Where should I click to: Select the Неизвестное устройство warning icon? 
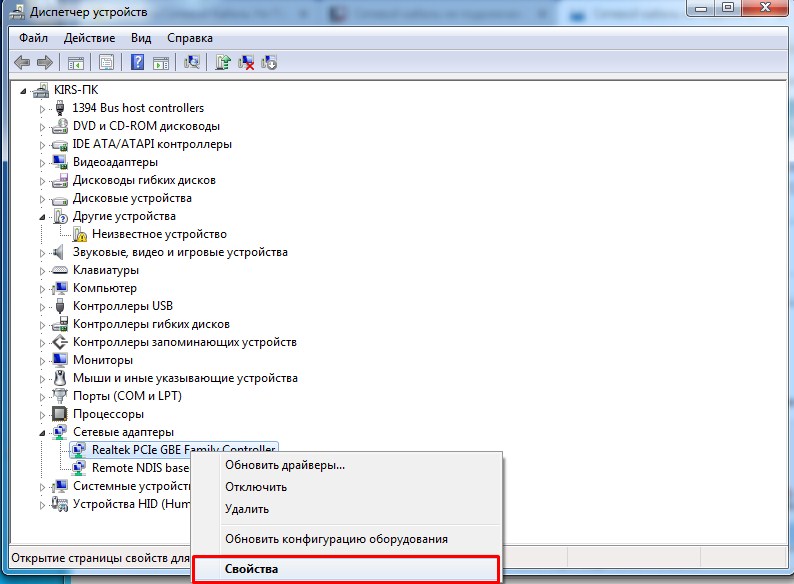tap(80, 234)
